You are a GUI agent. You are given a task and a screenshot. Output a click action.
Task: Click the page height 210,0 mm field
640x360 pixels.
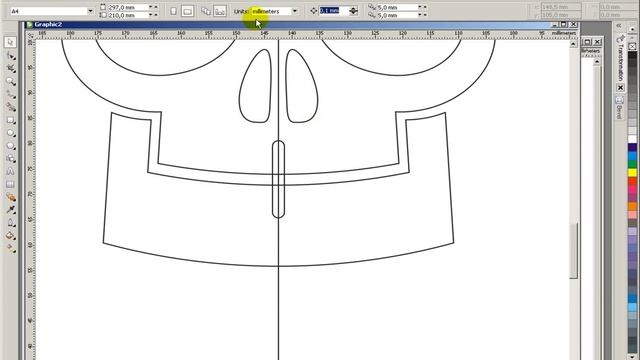[127, 15]
